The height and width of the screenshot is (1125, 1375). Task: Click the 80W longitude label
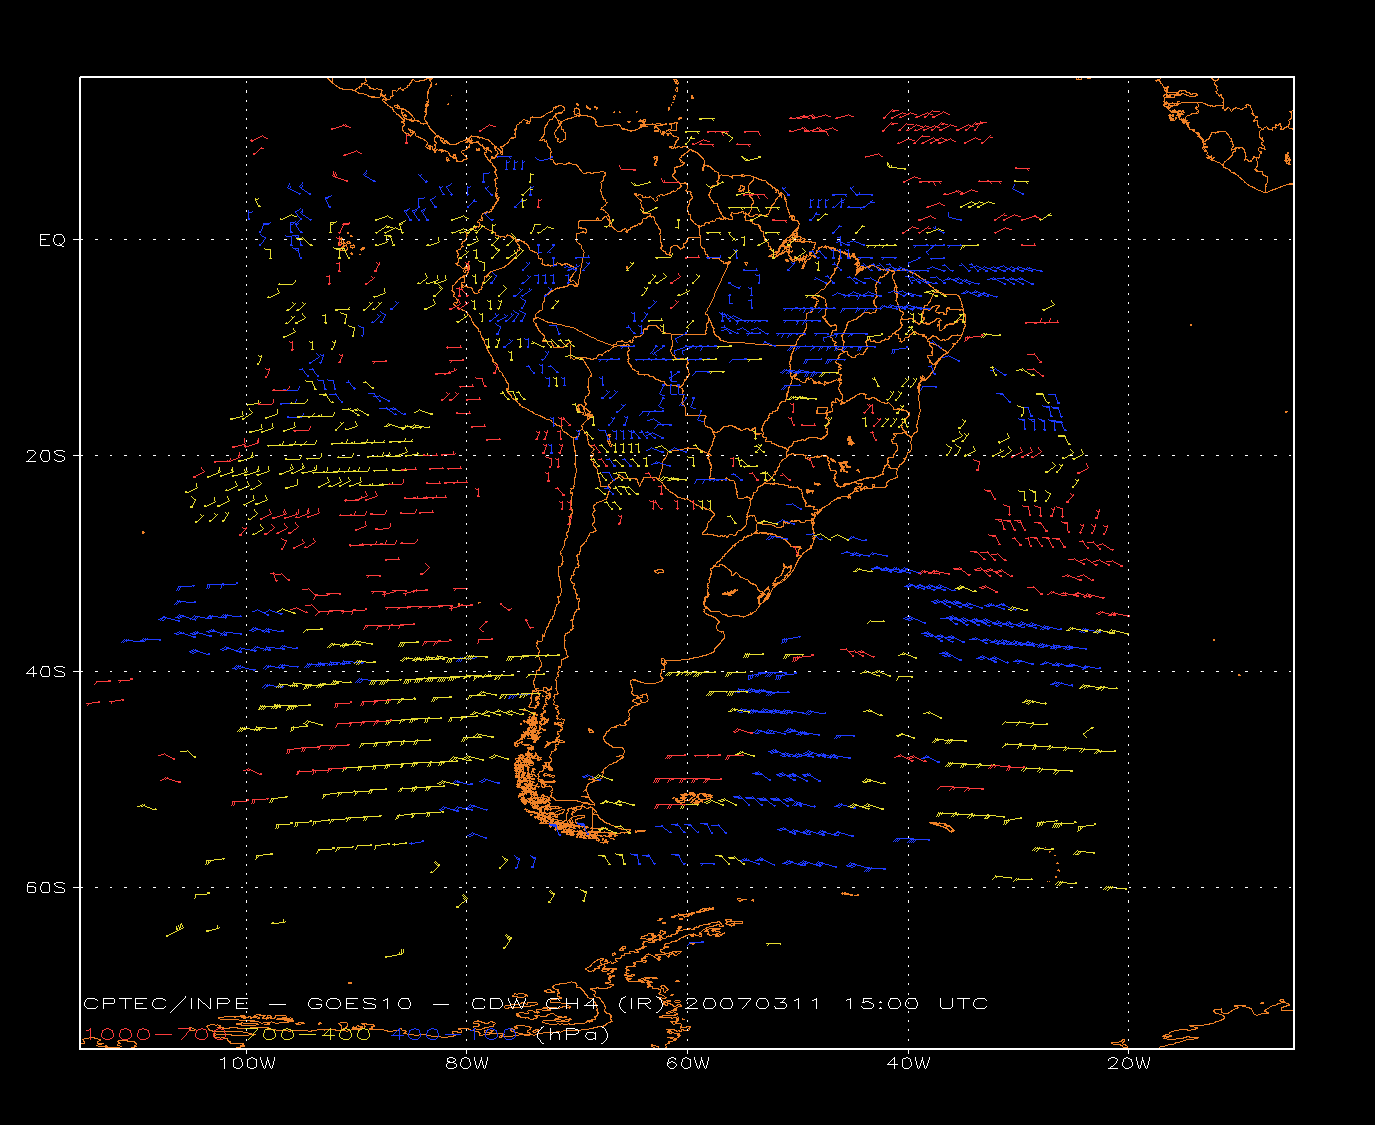(467, 1063)
